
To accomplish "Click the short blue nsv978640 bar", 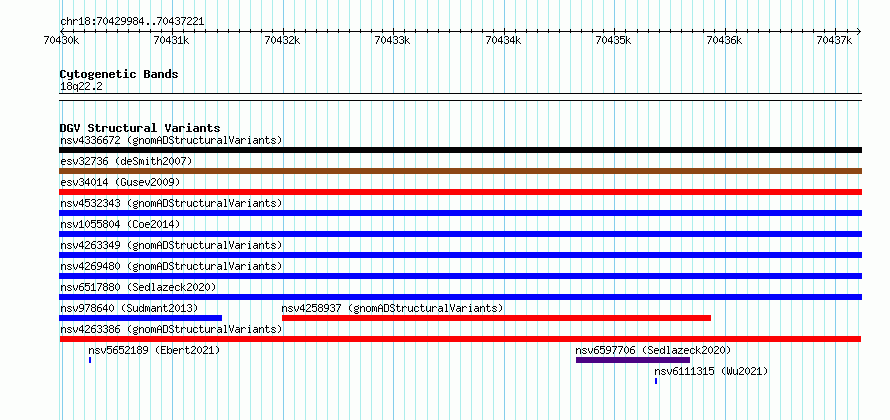I will (141, 318).
